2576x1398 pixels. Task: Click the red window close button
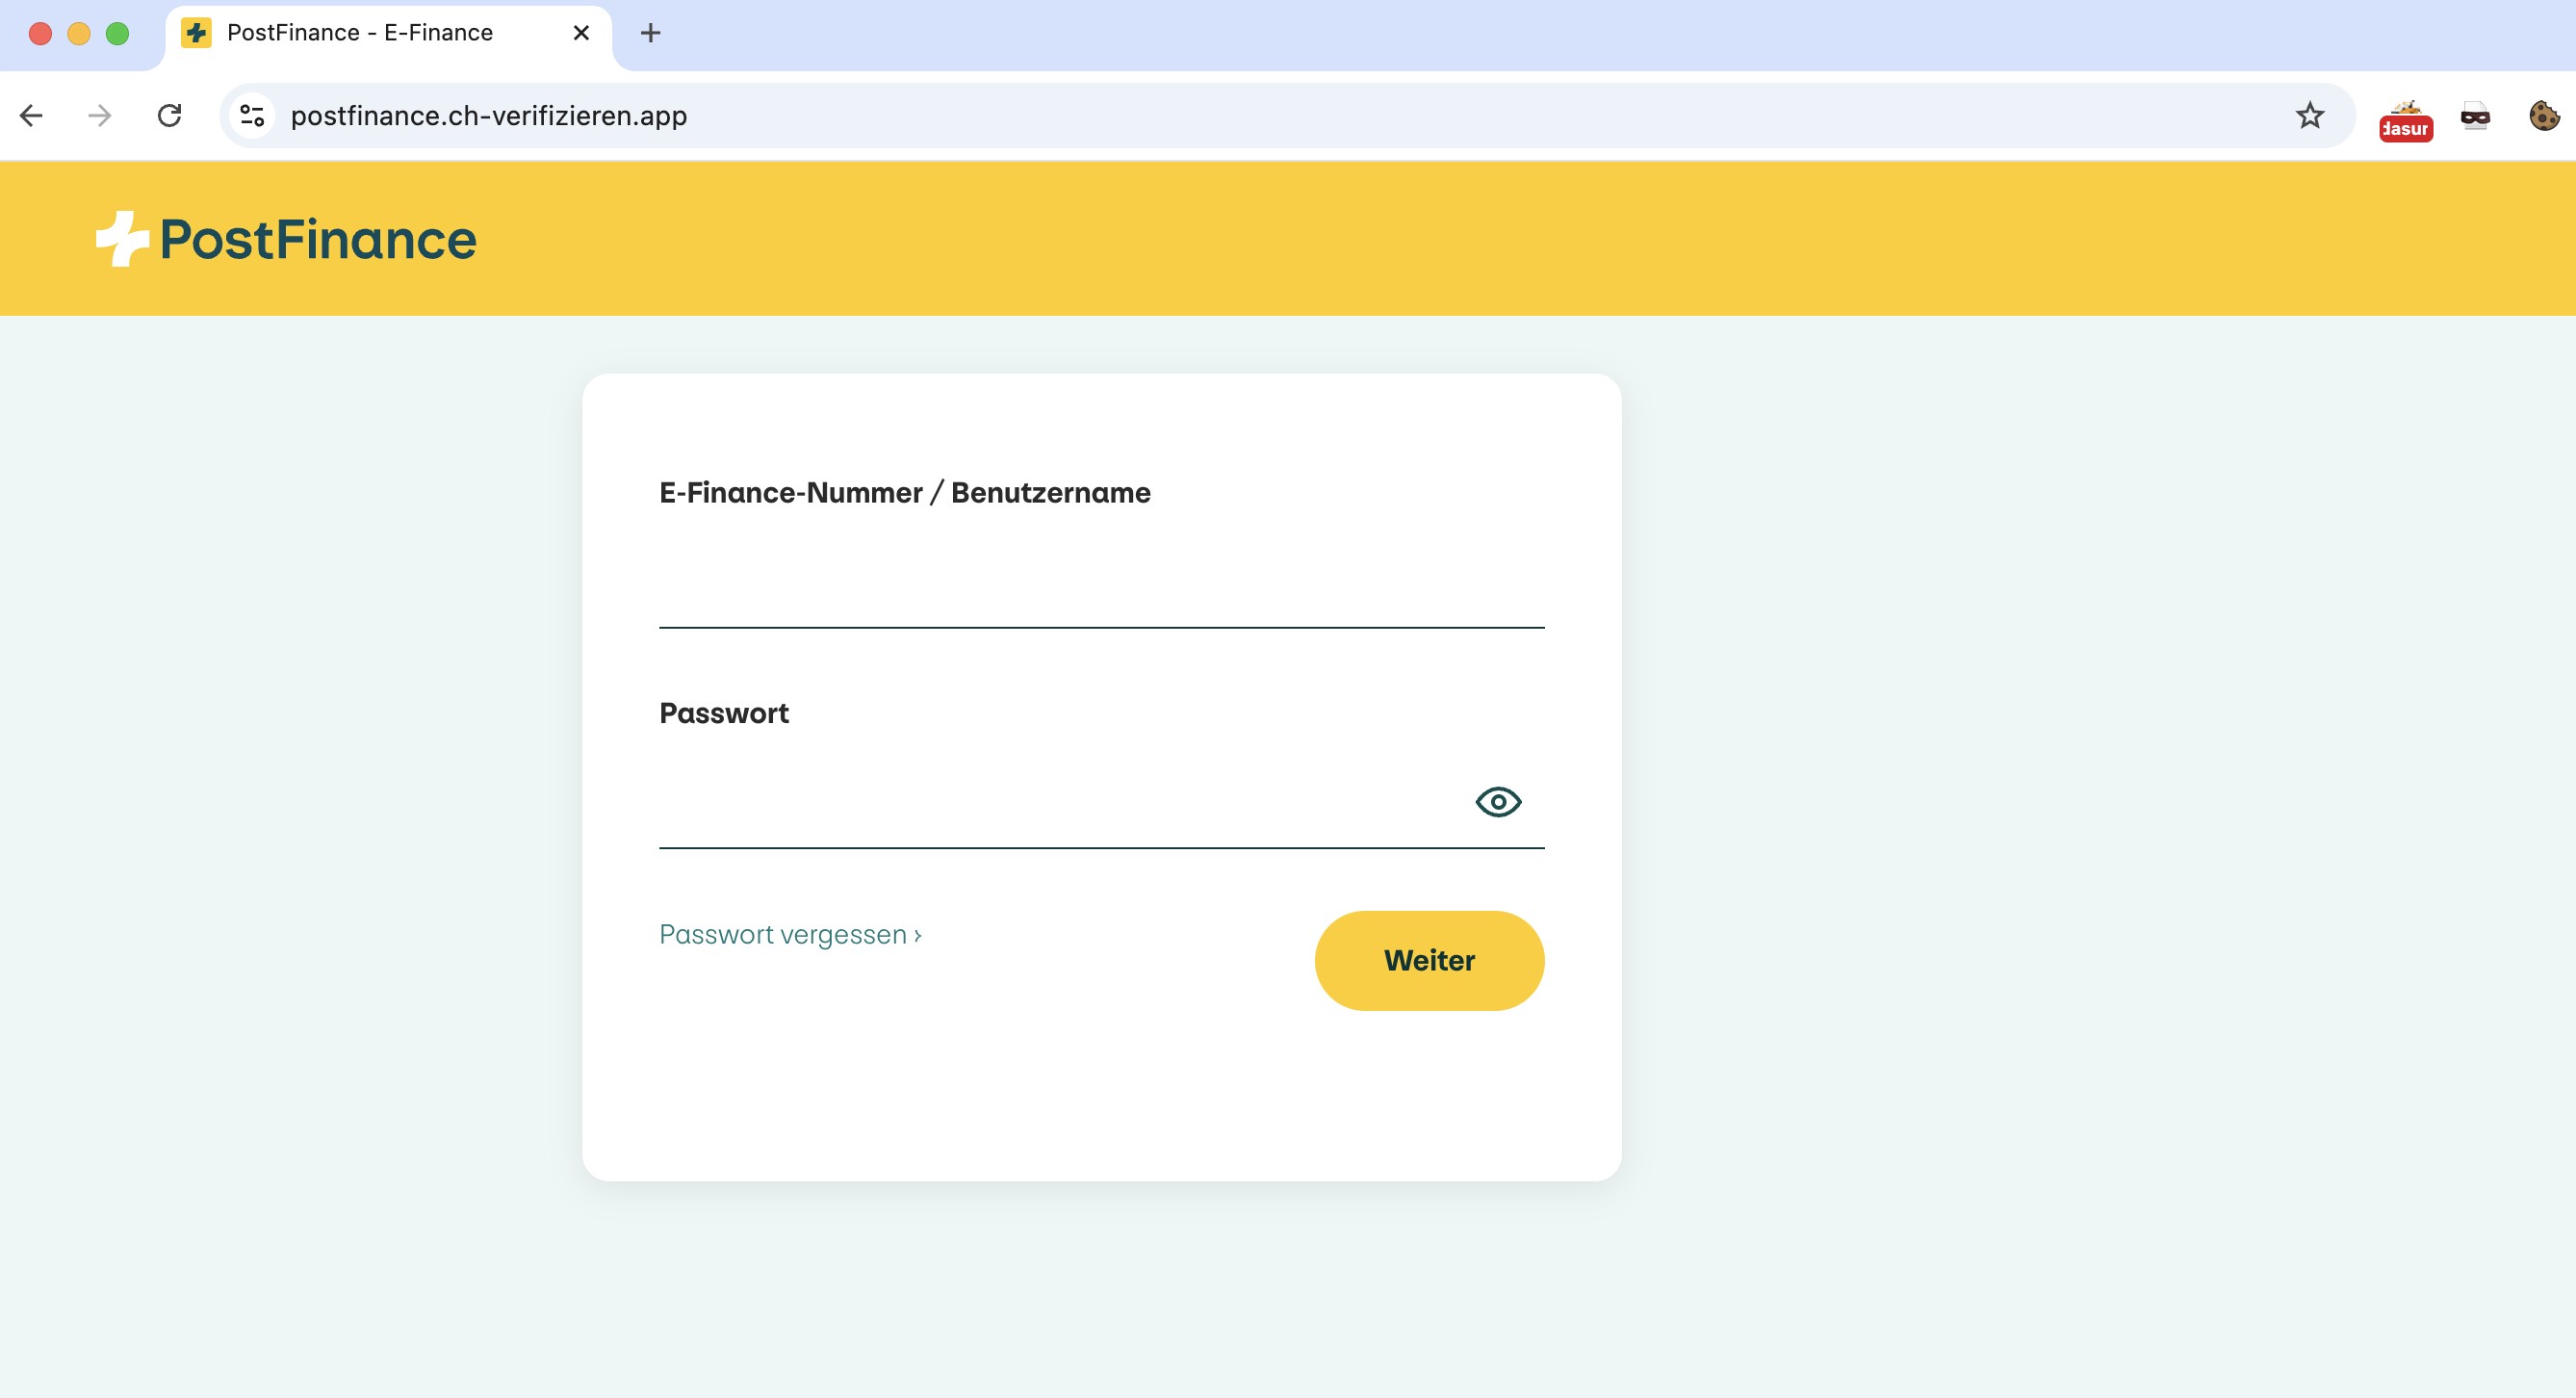pyautogui.click(x=40, y=34)
